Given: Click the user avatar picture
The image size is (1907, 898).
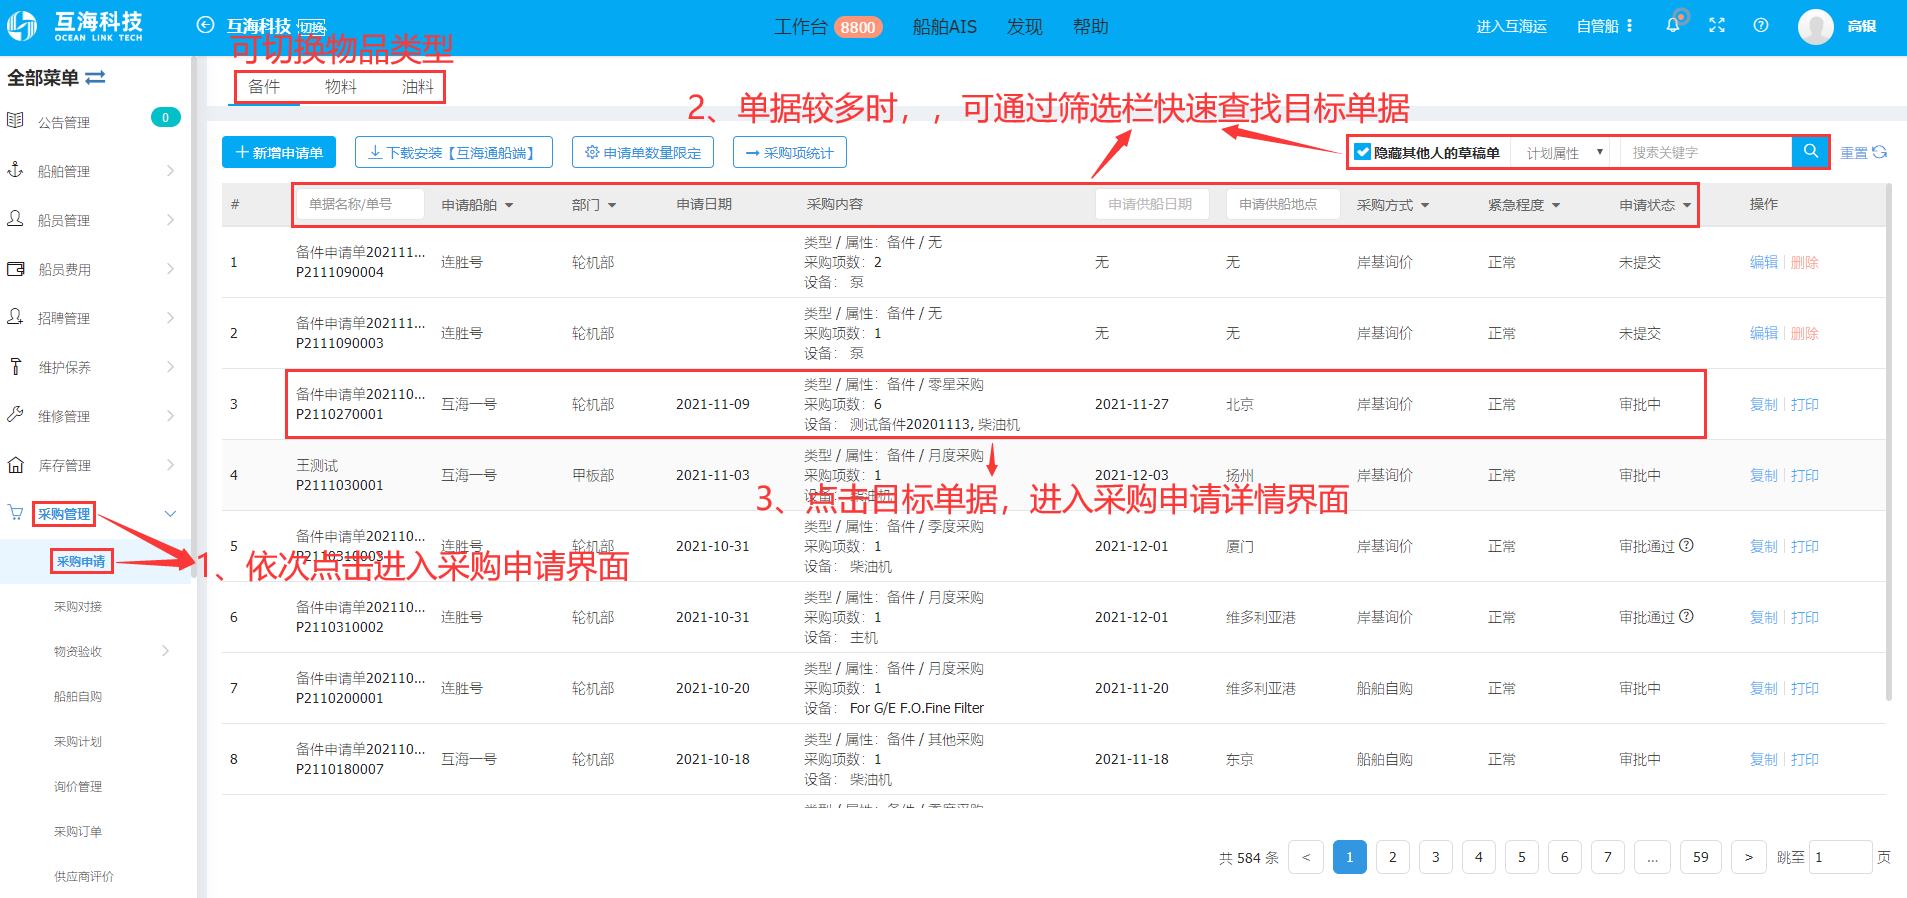Looking at the screenshot, I should 1815,27.
